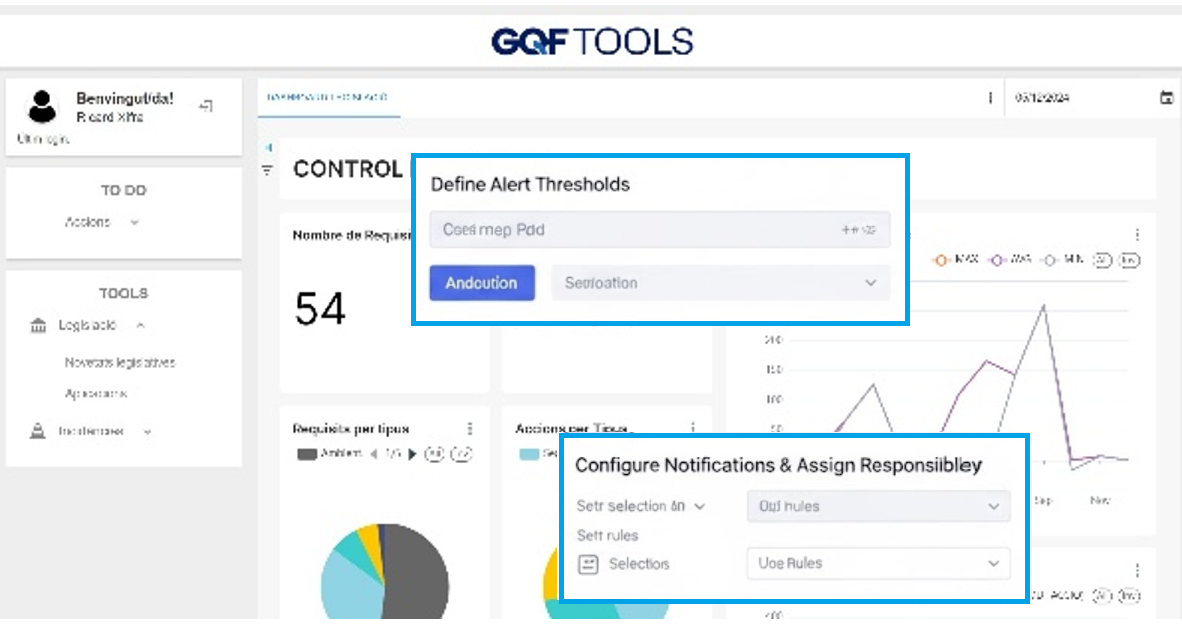Click the Selection icon in the Configure Notifications panel
The height and width of the screenshot is (624, 1182).
tap(588, 564)
